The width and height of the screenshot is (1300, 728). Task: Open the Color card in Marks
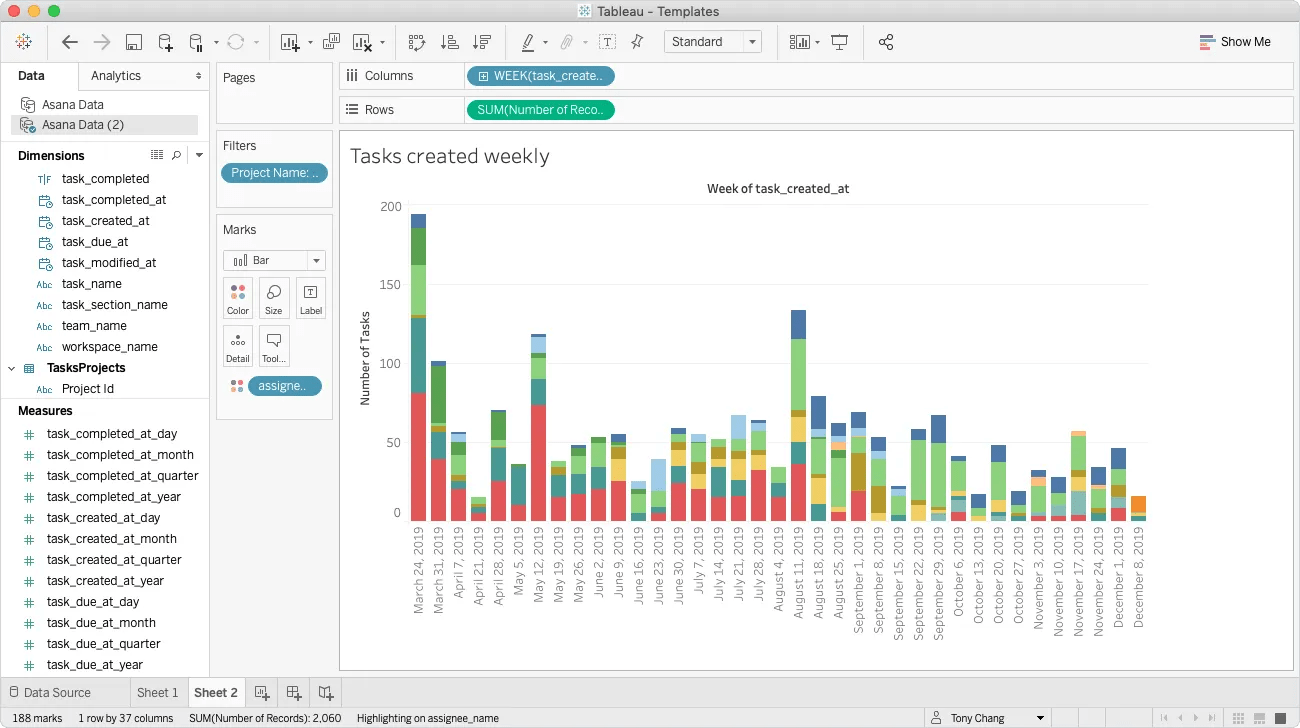click(x=237, y=297)
